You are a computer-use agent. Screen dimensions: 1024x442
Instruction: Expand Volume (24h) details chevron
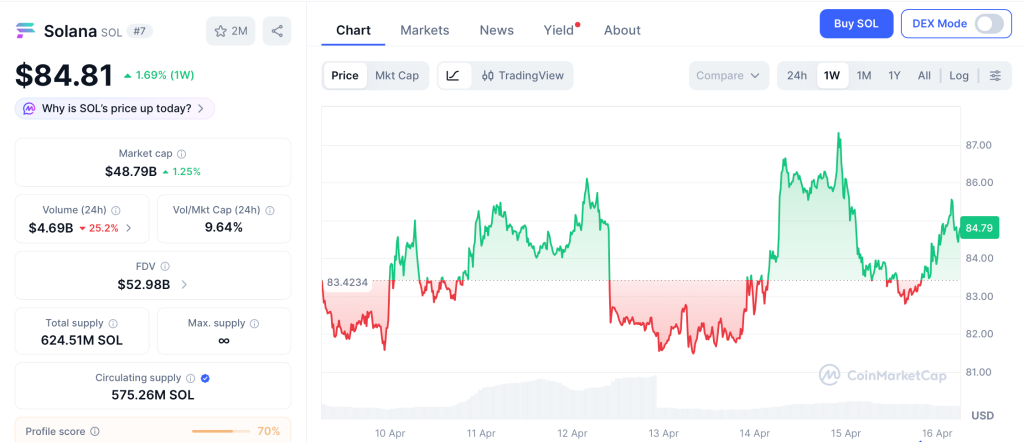(128, 228)
